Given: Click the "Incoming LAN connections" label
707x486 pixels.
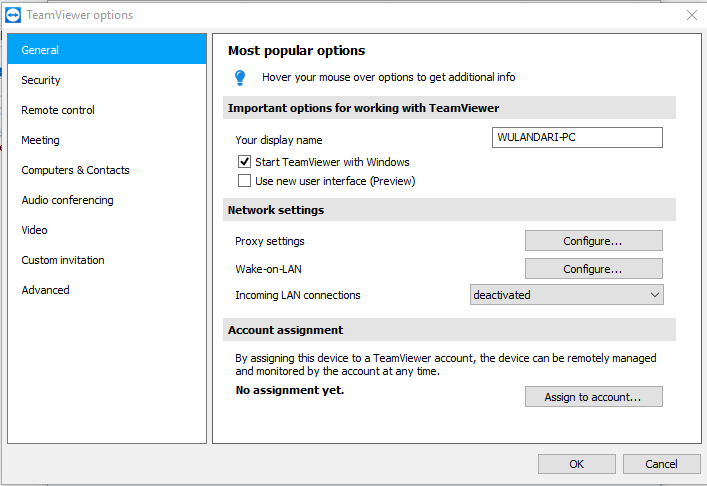Looking at the screenshot, I should (298, 295).
